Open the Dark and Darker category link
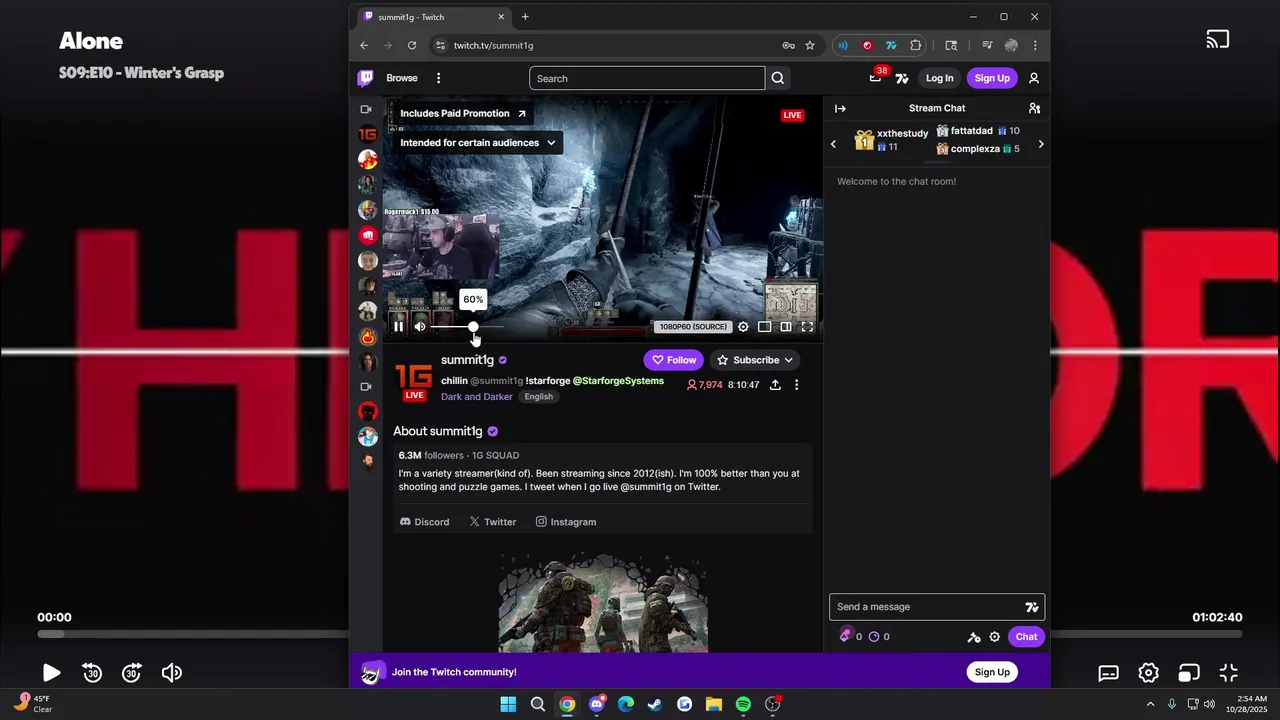This screenshot has width=1280, height=720. pyautogui.click(x=477, y=397)
